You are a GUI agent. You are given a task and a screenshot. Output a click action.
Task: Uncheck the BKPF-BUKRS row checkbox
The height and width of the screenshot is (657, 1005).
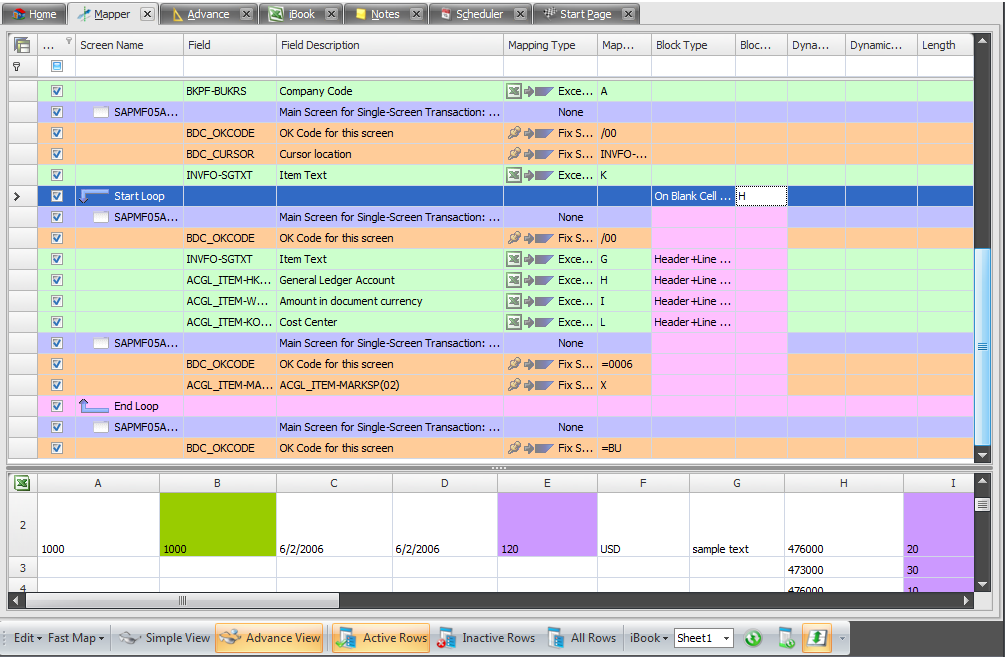click(x=57, y=91)
